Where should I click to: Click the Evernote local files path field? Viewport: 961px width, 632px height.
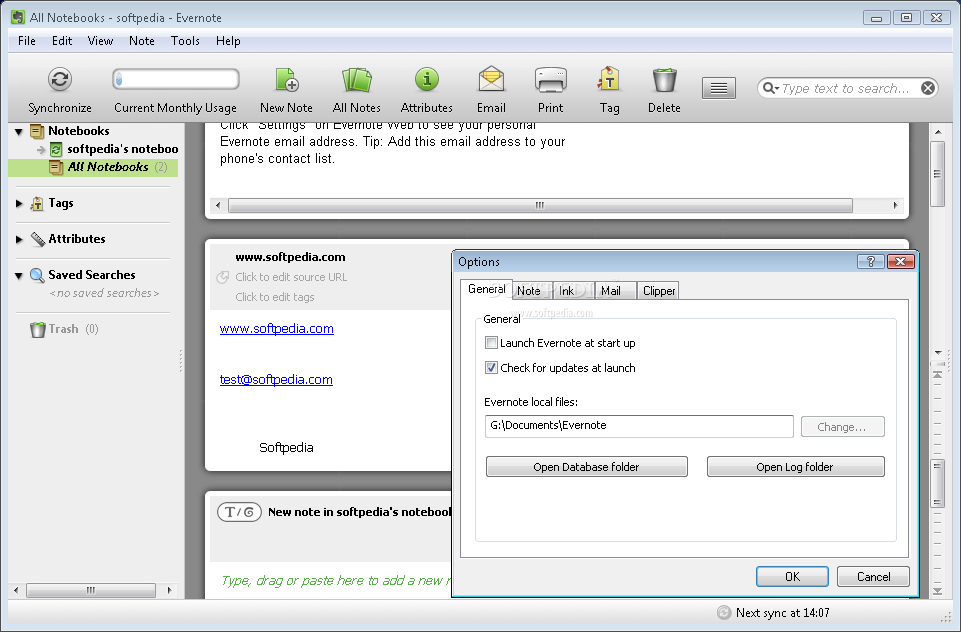click(x=639, y=426)
